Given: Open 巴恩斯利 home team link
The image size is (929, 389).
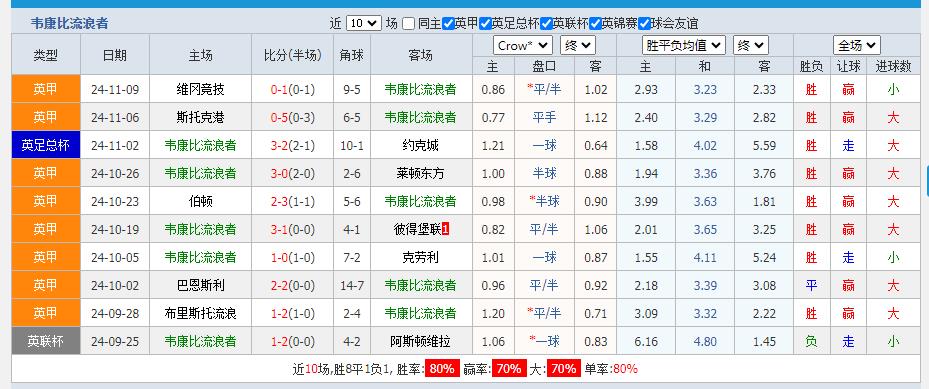Looking at the screenshot, I should (x=200, y=285).
